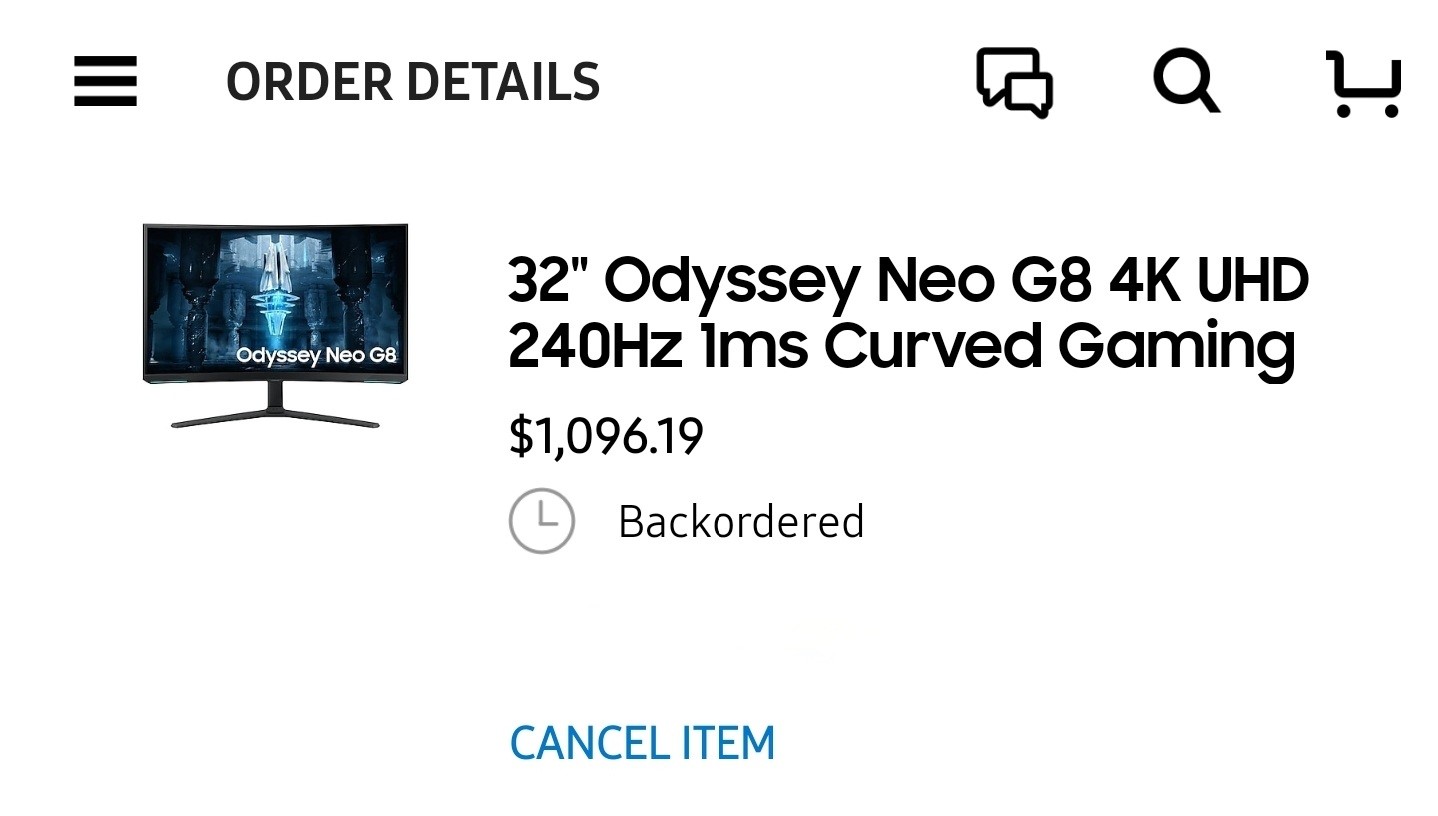Open the chat support bubbles icon
The width and height of the screenshot is (1438, 816).
tap(1014, 82)
